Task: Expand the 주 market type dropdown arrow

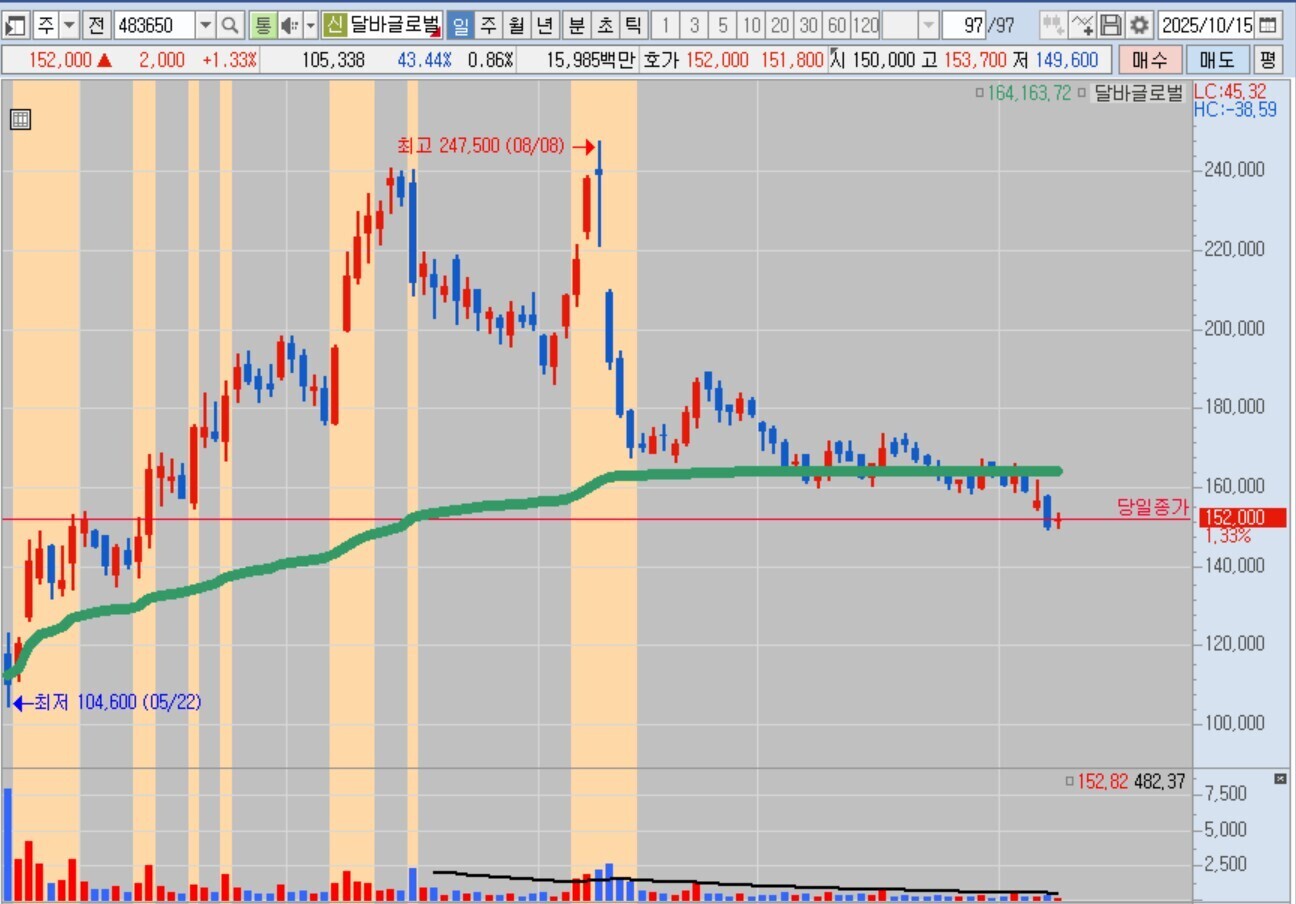Action: pos(70,25)
